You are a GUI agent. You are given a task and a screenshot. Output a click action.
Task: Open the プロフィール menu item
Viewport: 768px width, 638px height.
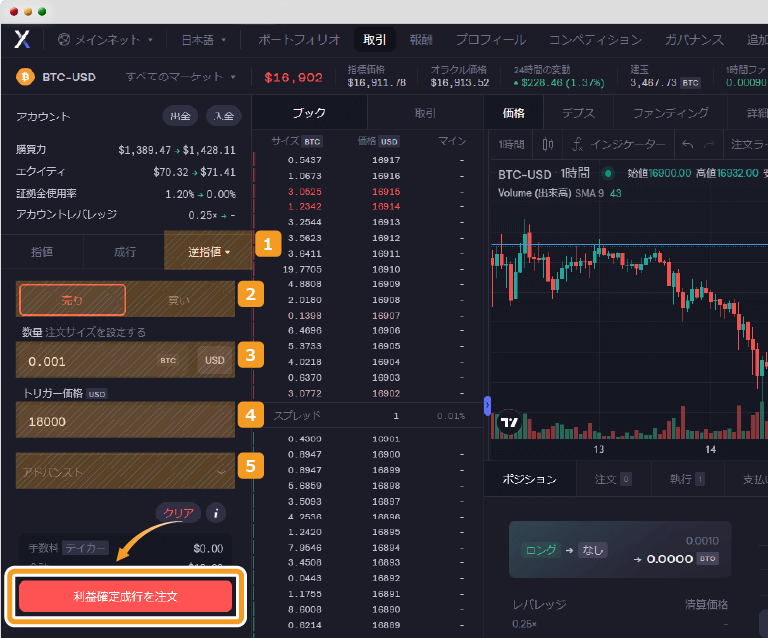[491, 40]
